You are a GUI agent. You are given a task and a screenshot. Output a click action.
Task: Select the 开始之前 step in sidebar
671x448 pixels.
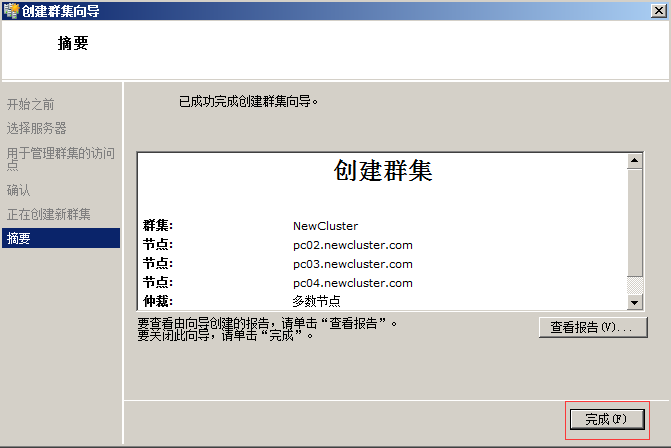coord(31,104)
